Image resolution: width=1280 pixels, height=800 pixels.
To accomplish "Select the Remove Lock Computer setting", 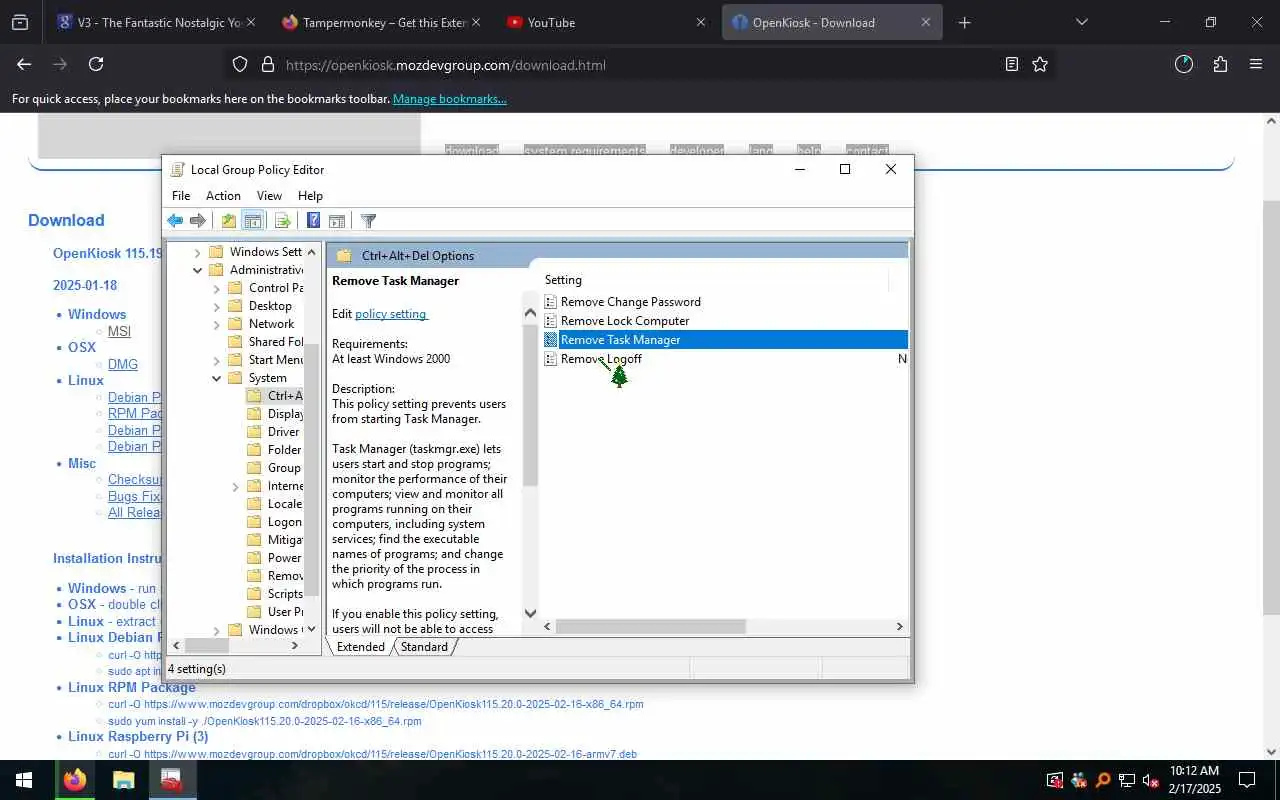I will click(x=625, y=321).
